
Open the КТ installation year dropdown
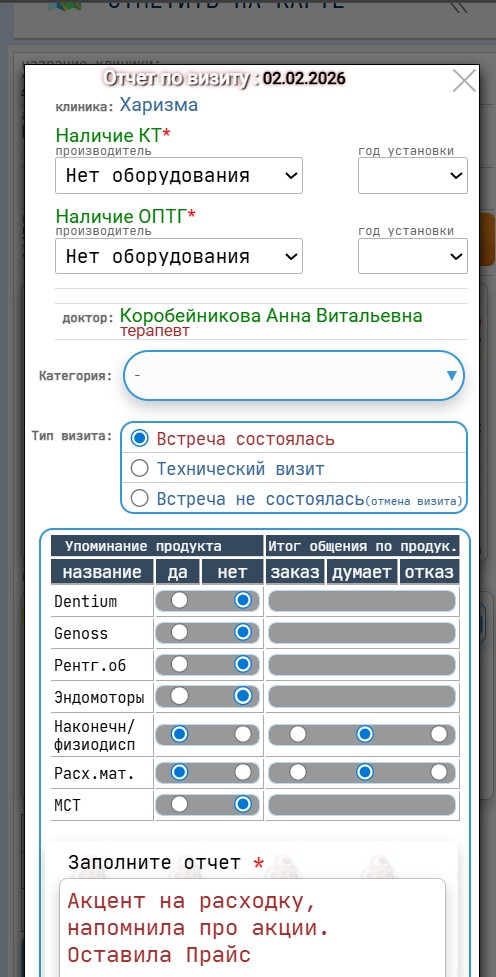coord(413,175)
